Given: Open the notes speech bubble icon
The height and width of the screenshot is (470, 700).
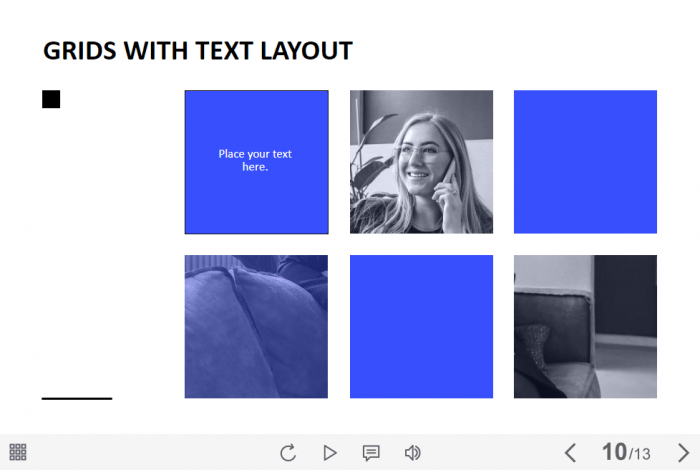Looking at the screenshot, I should tap(371, 453).
